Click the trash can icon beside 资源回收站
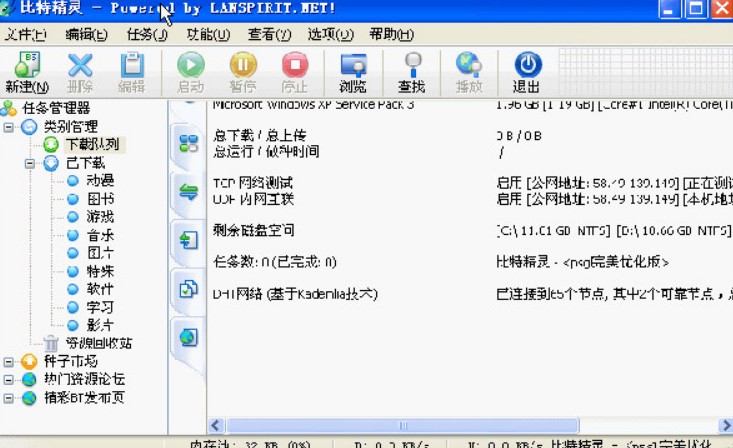Screen dimensions: 733x448 (x=51, y=343)
